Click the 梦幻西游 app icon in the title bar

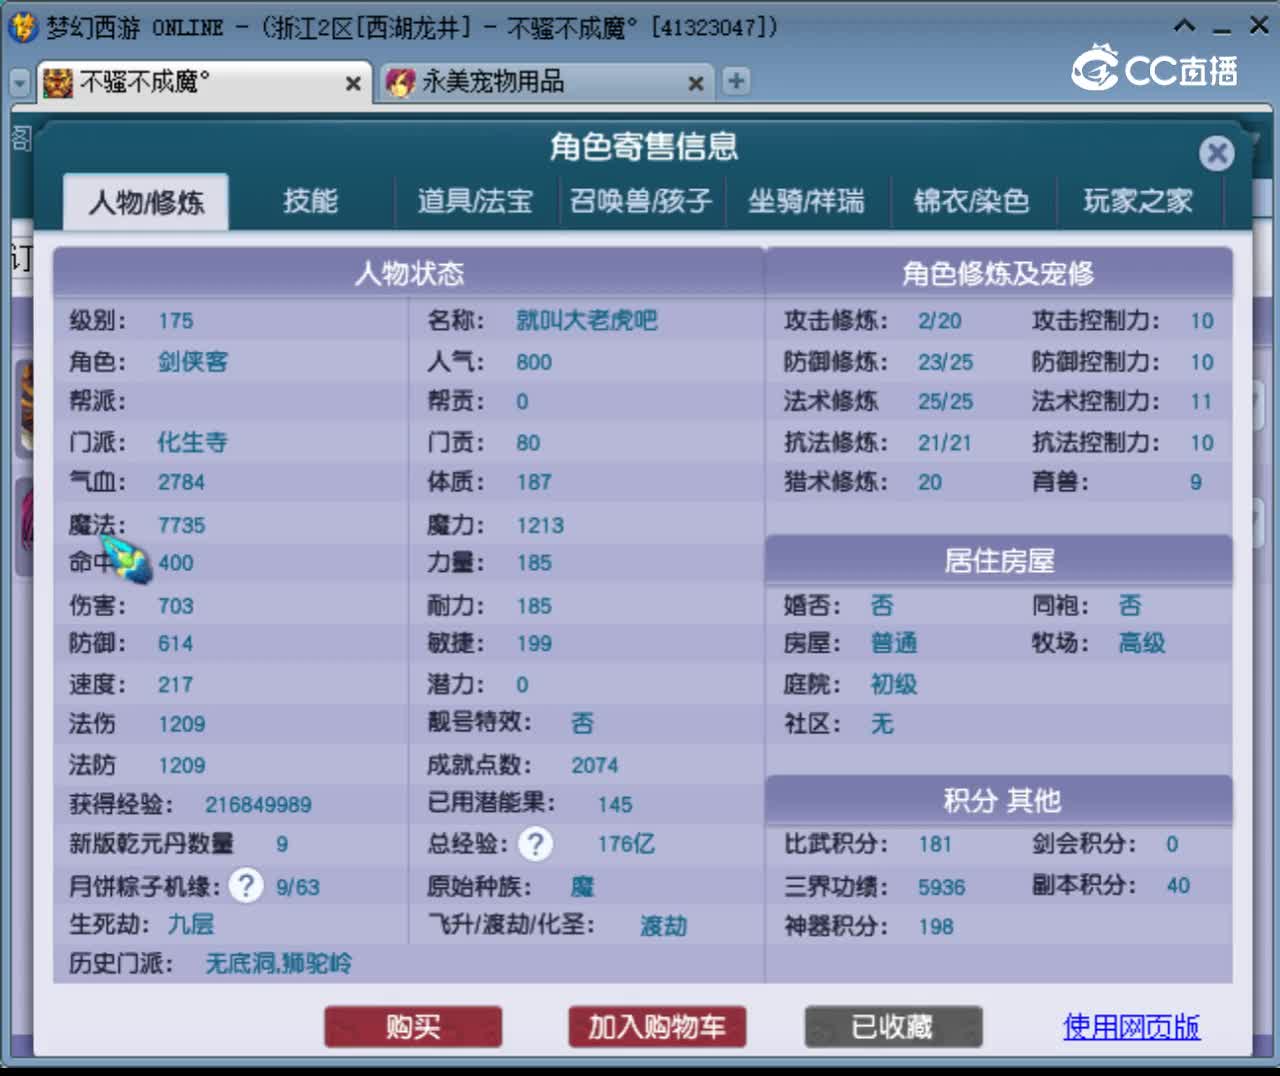[22, 27]
